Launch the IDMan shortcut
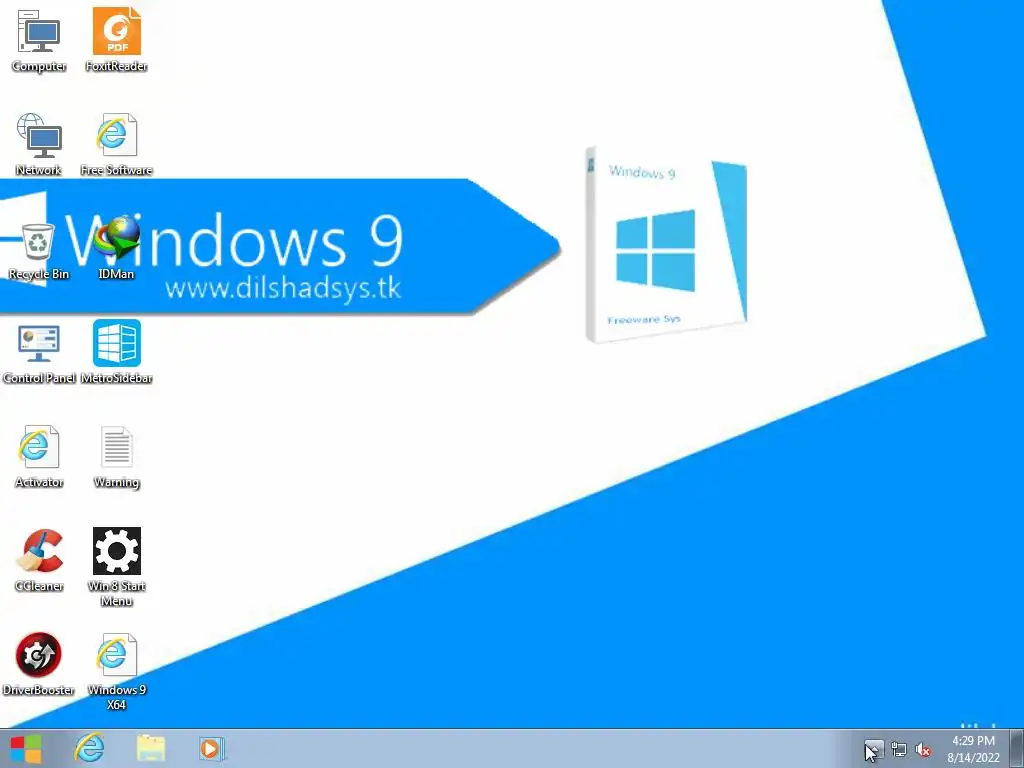 click(116, 249)
